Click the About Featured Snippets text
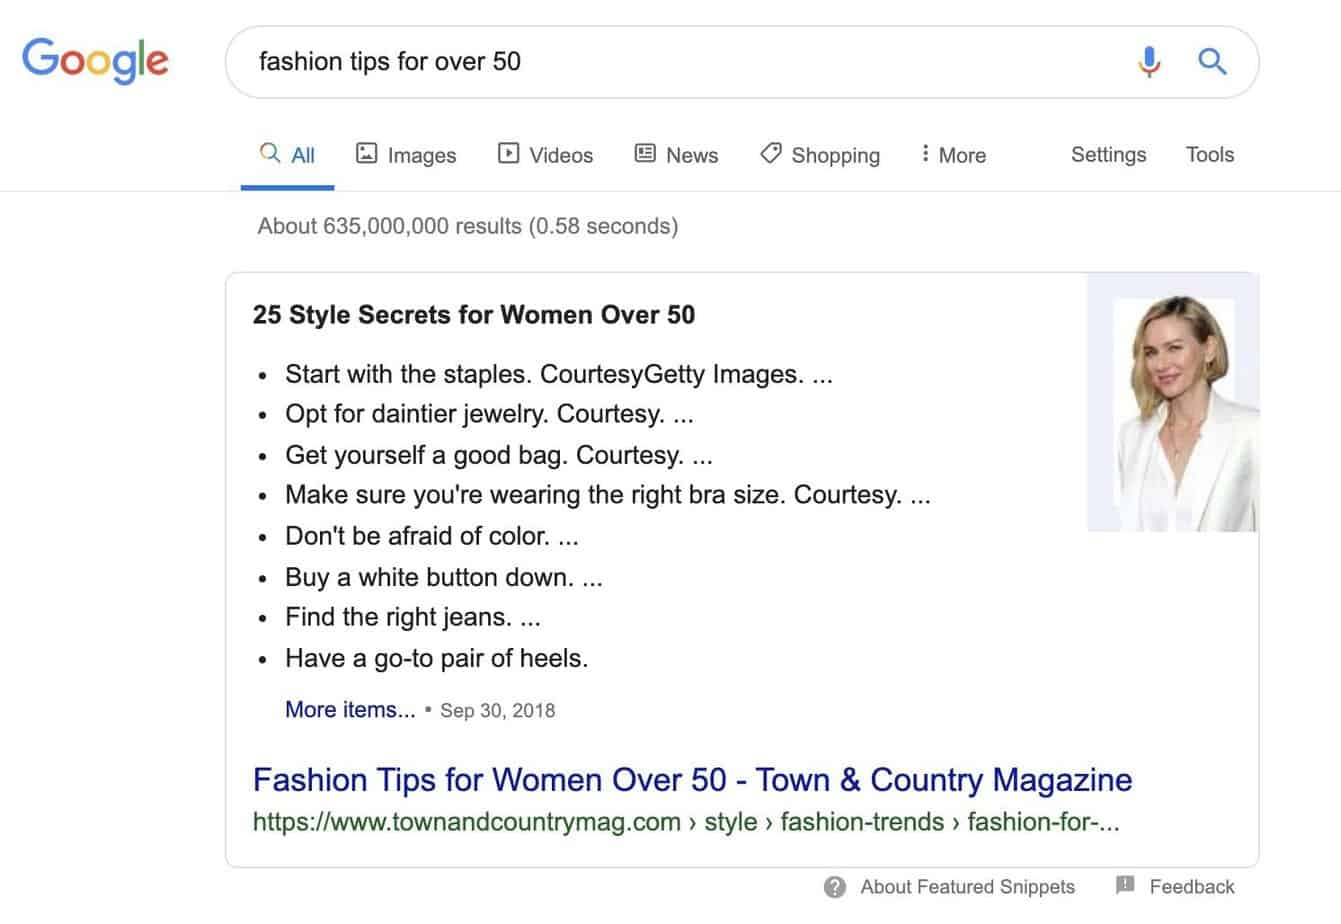The width and height of the screenshot is (1341, 924). [967, 887]
